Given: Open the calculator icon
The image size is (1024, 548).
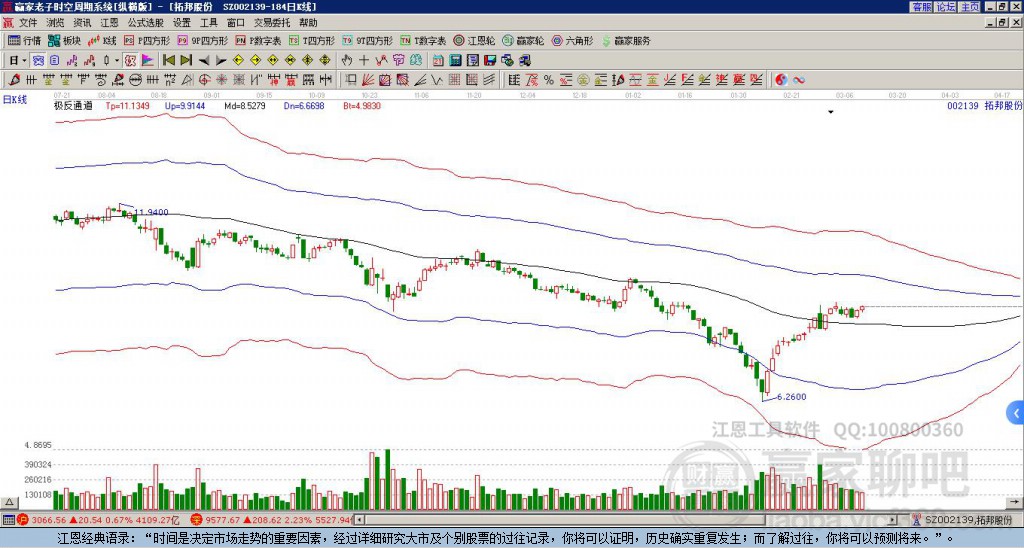Looking at the screenshot, I should [x=455, y=61].
